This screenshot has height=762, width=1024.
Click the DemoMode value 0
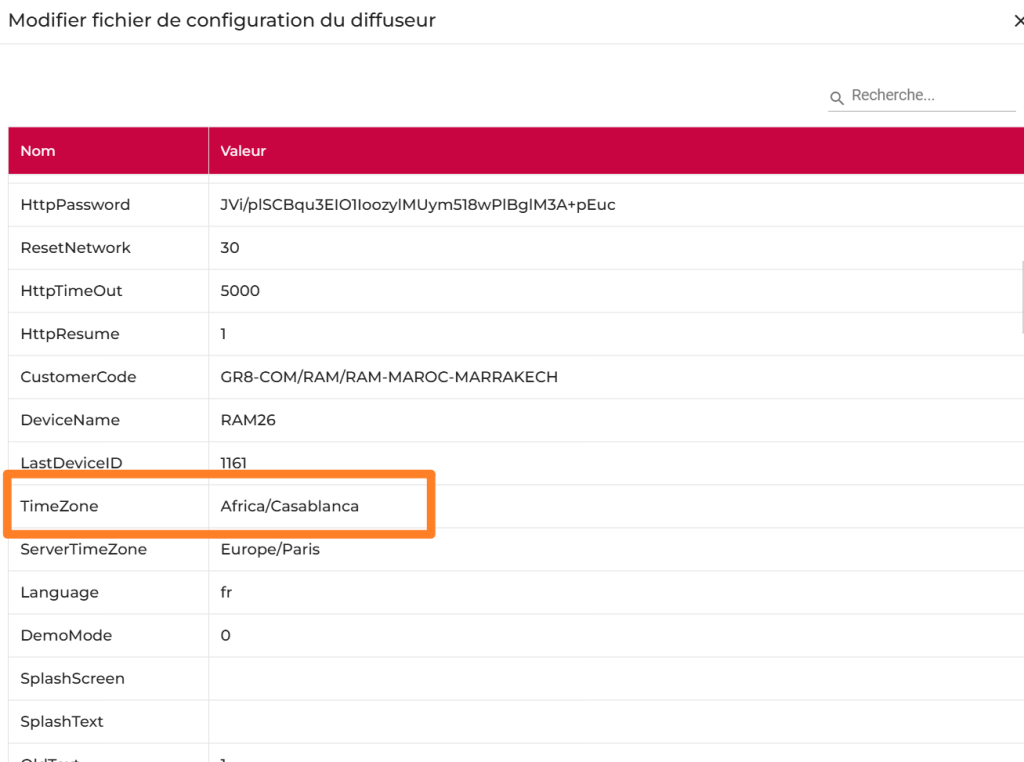(x=225, y=635)
